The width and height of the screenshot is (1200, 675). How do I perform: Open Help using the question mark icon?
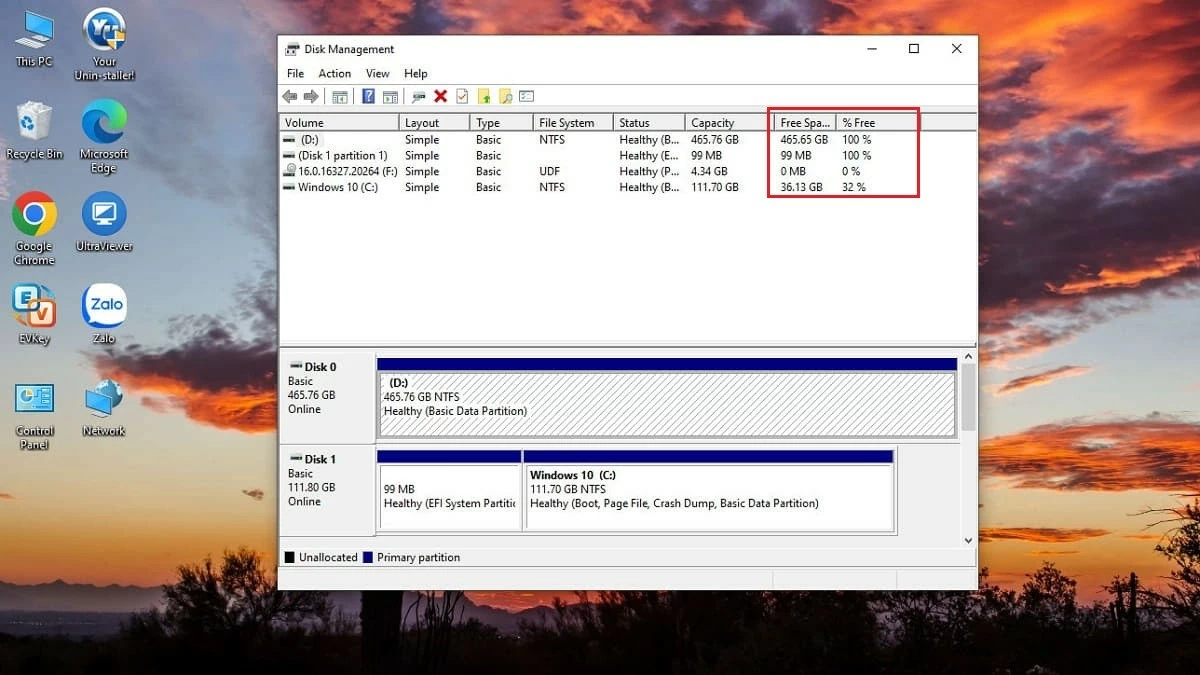365,96
